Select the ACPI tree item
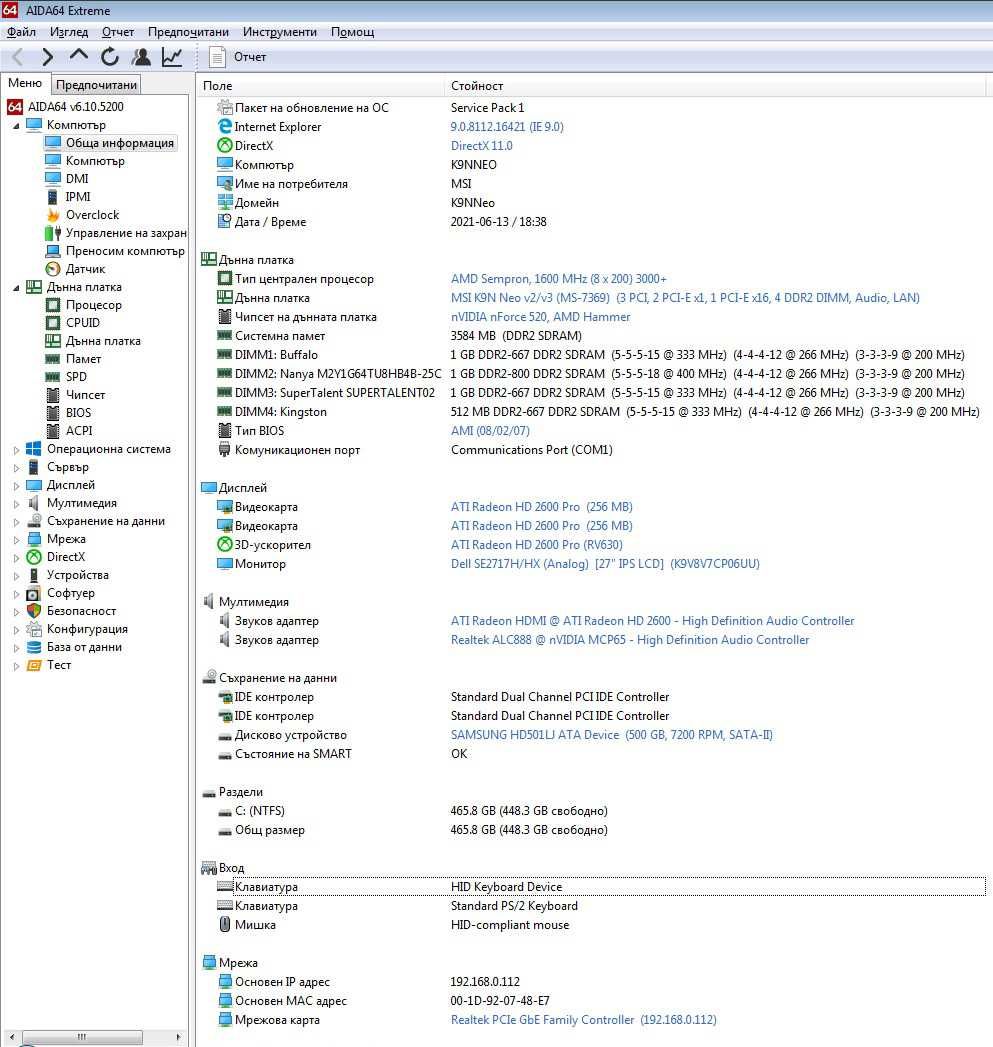This screenshot has width=993, height=1047. click(79, 431)
